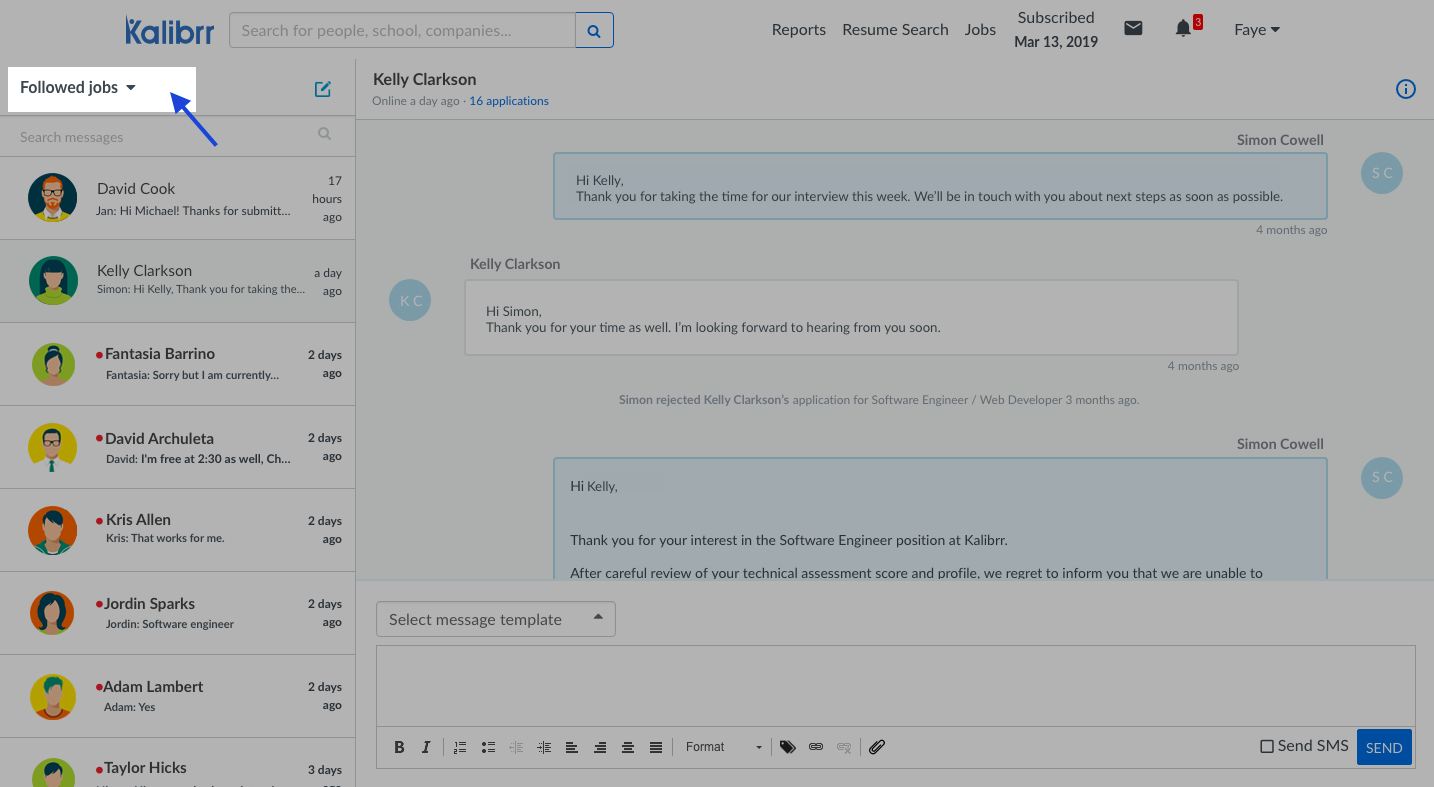Insert a numbered list
Image resolution: width=1434 pixels, height=787 pixels.
[x=460, y=747]
